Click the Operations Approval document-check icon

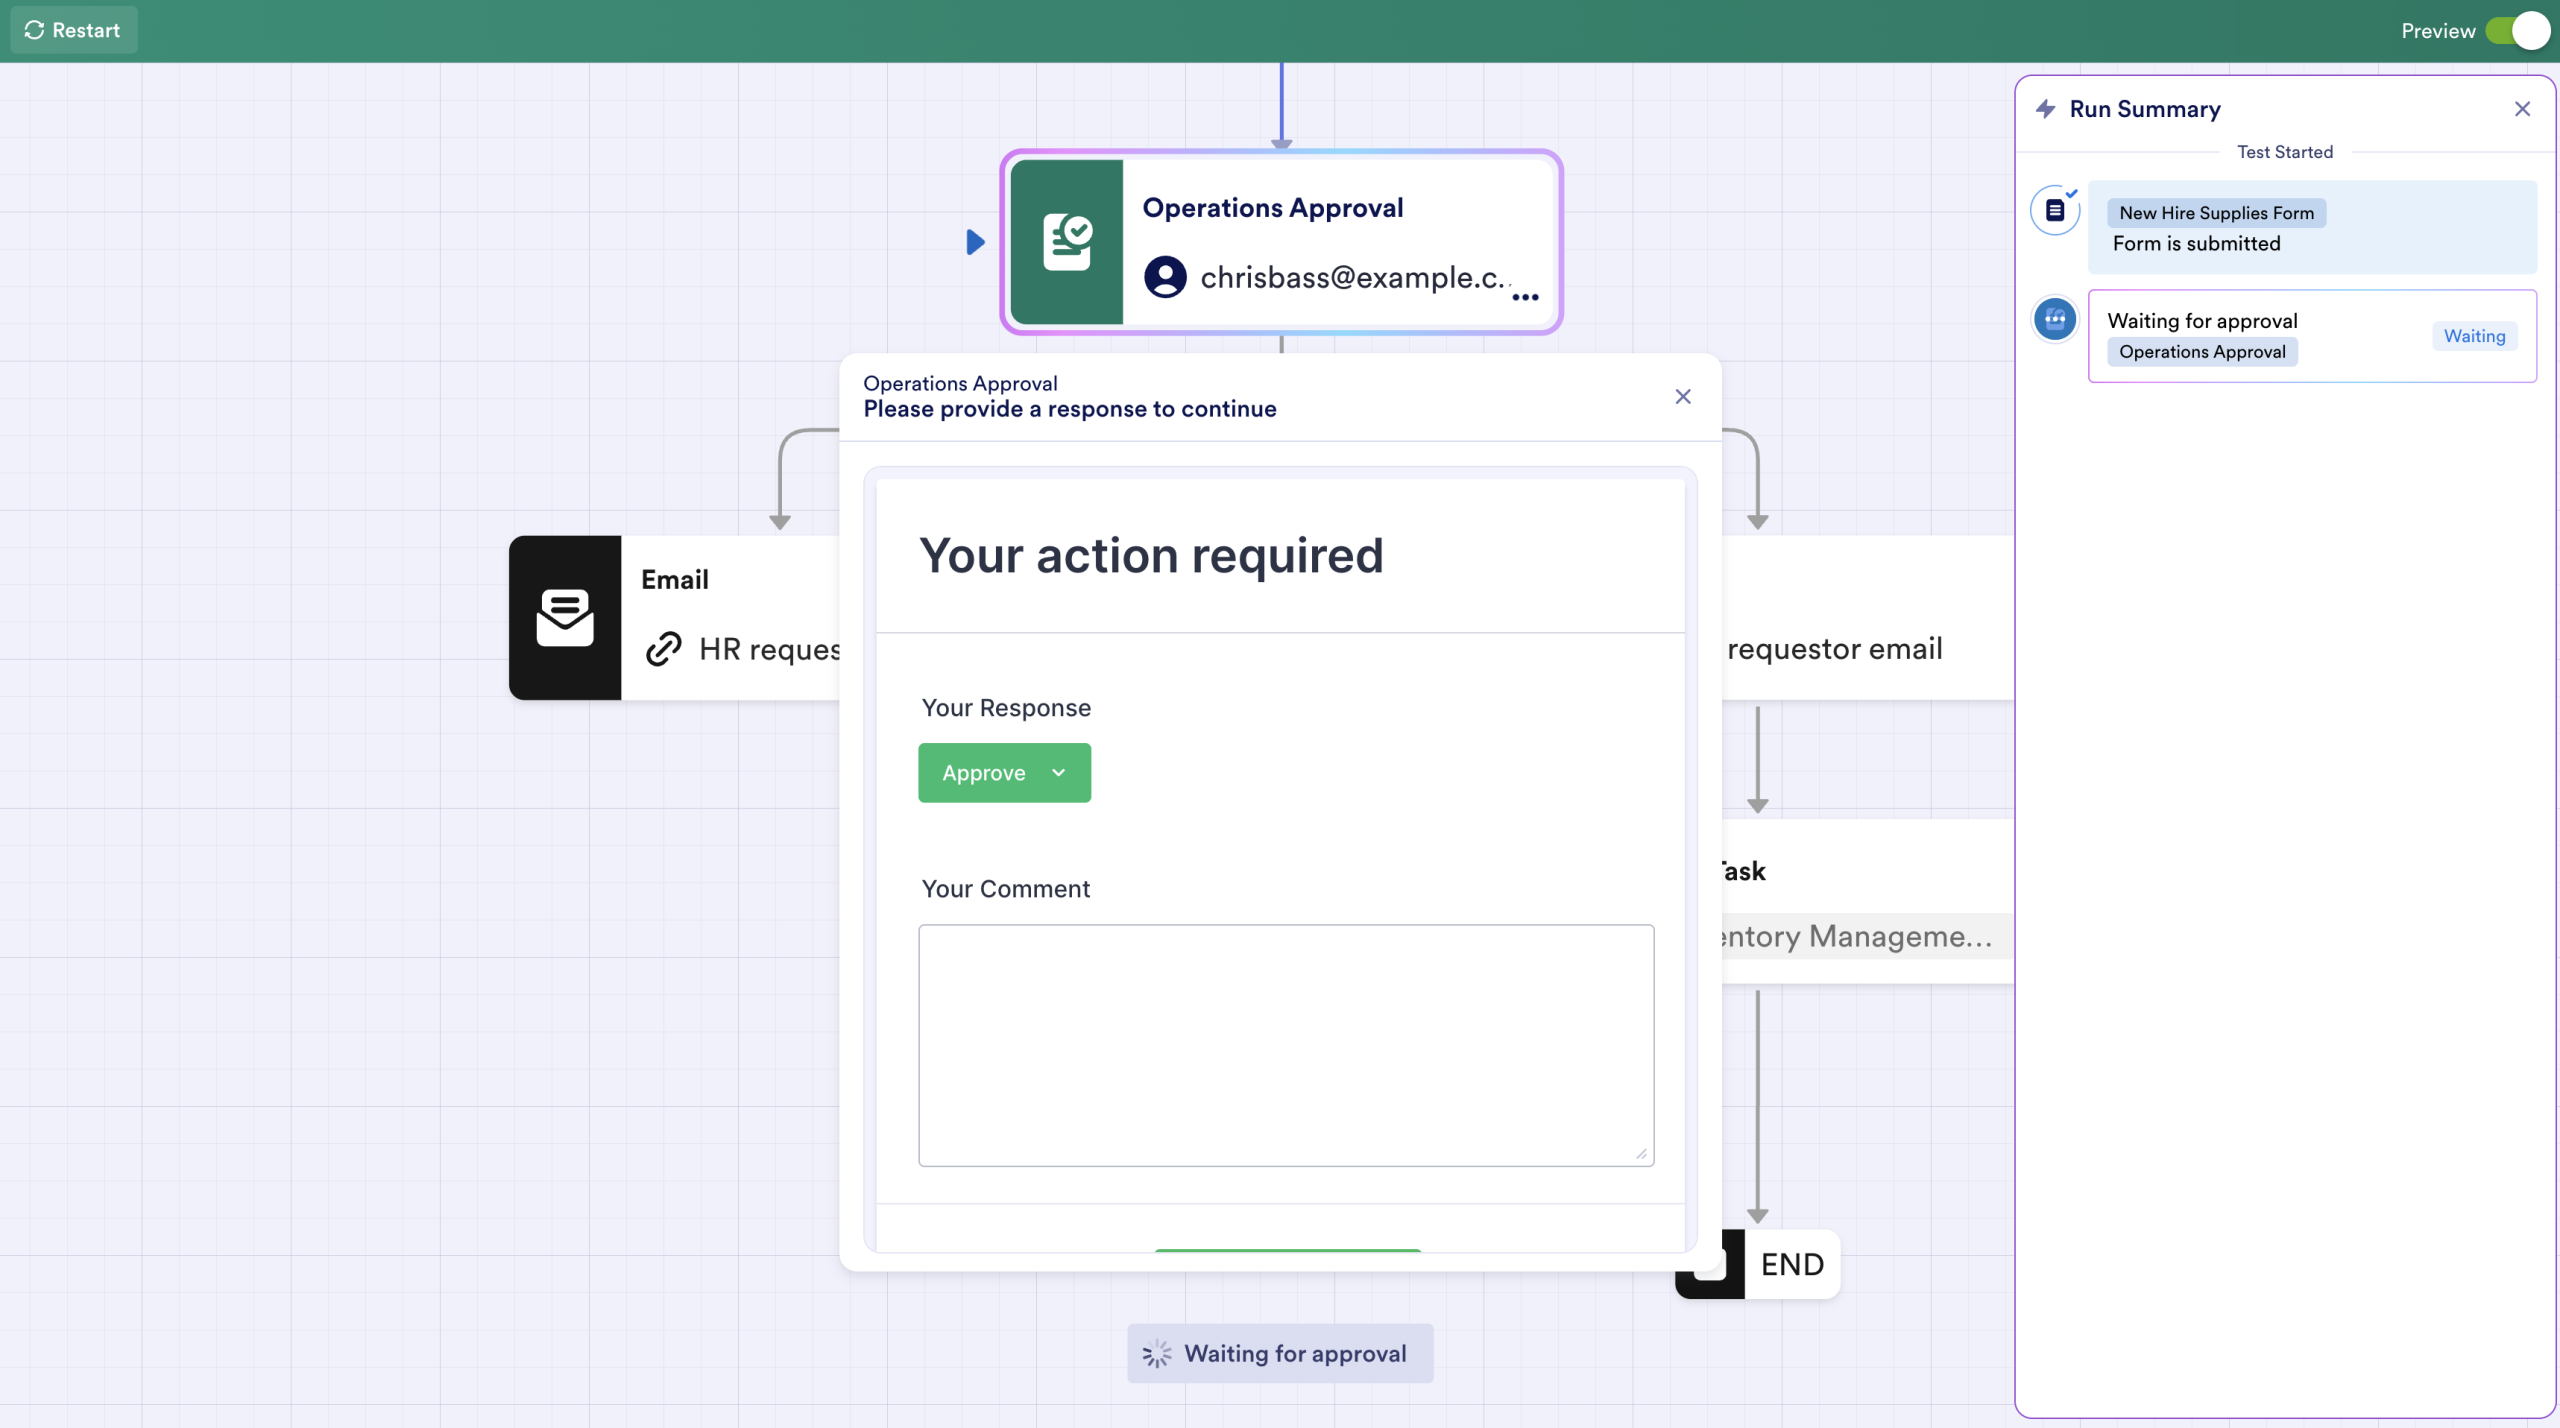pos(1067,241)
